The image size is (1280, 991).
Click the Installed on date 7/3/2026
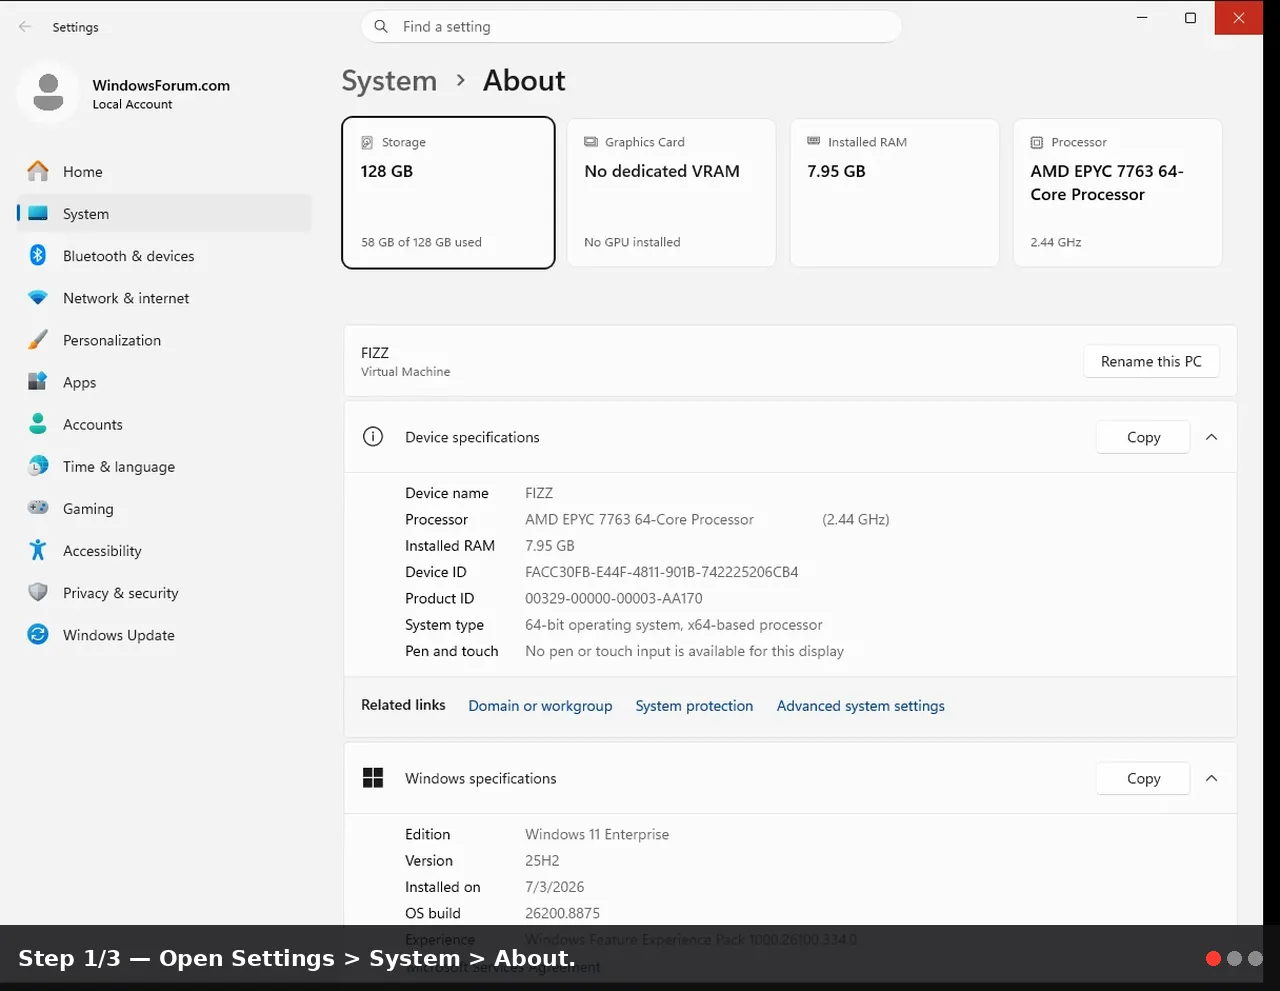pyautogui.click(x=555, y=887)
